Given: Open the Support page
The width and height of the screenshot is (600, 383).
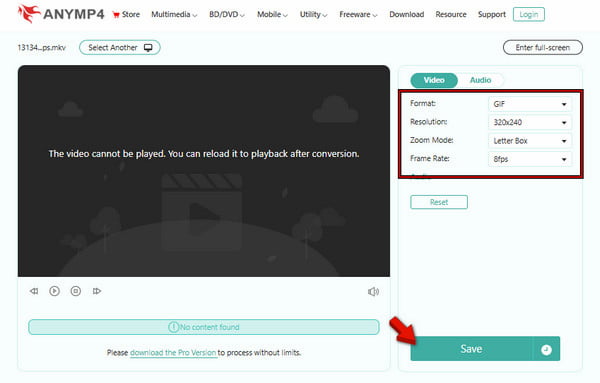Looking at the screenshot, I should (x=492, y=15).
